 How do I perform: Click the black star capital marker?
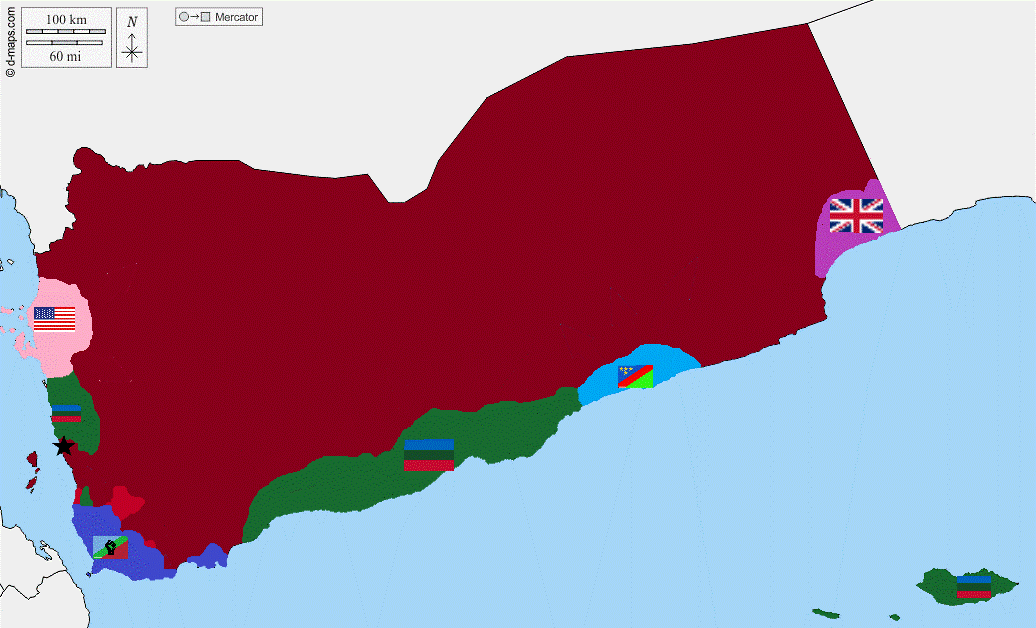pos(63,446)
